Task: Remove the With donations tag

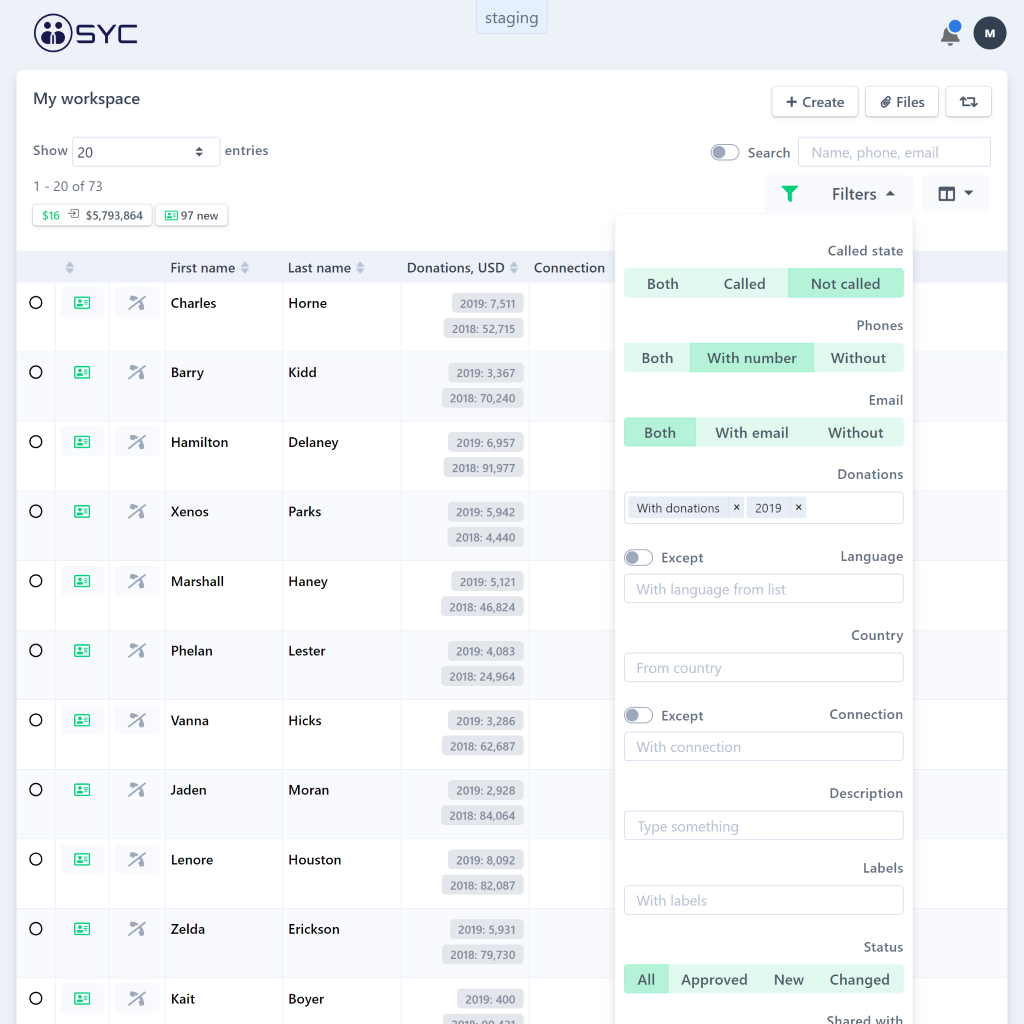Action: pyautogui.click(x=736, y=508)
